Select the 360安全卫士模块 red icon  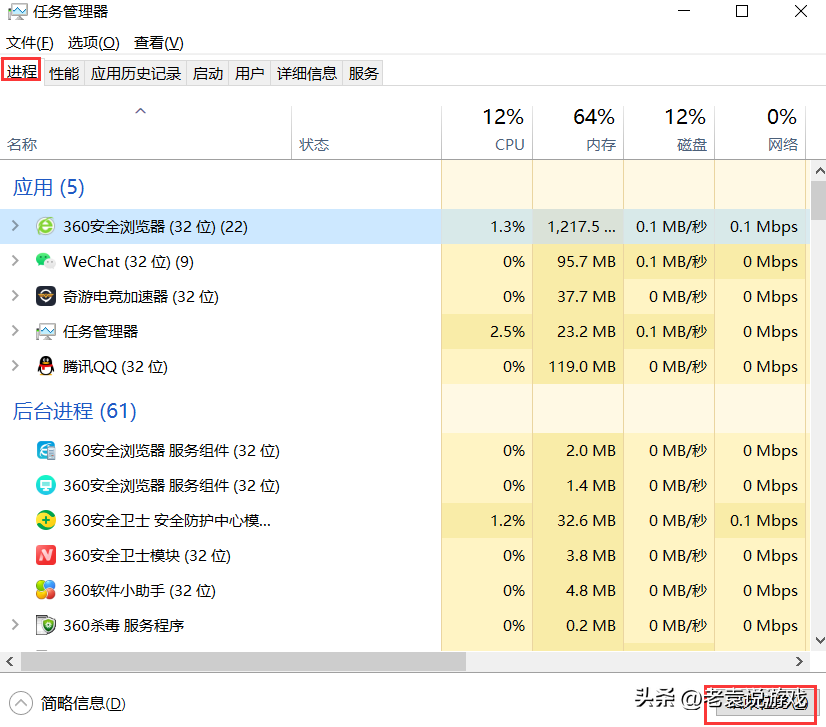[x=45, y=556]
